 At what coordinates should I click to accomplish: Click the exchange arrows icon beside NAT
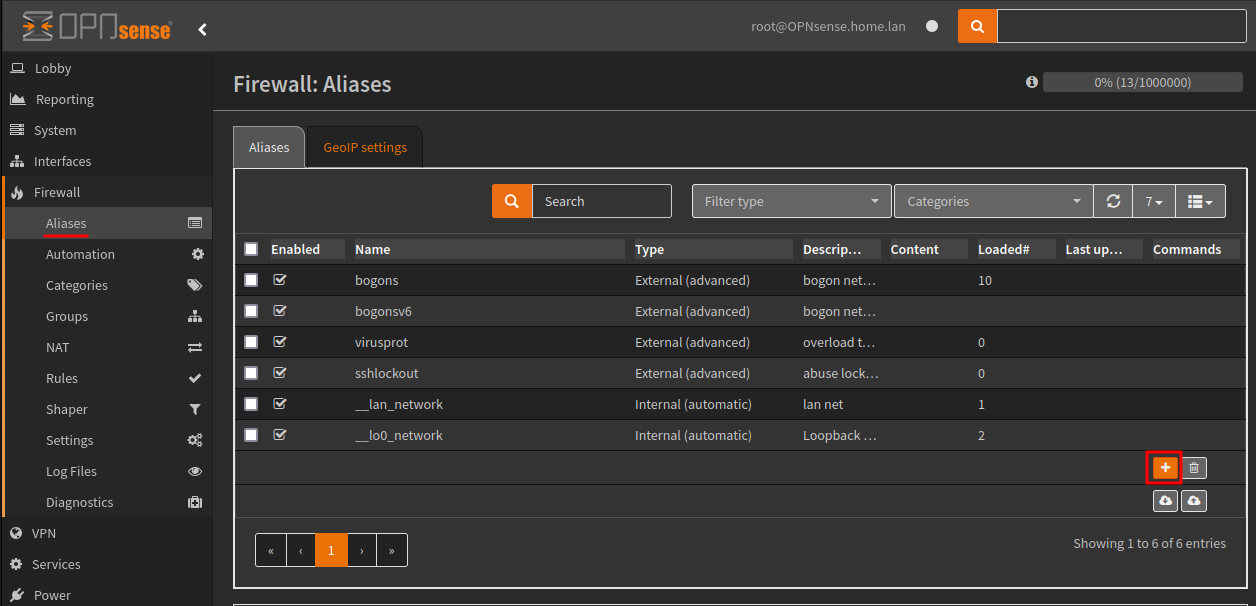[x=195, y=347]
